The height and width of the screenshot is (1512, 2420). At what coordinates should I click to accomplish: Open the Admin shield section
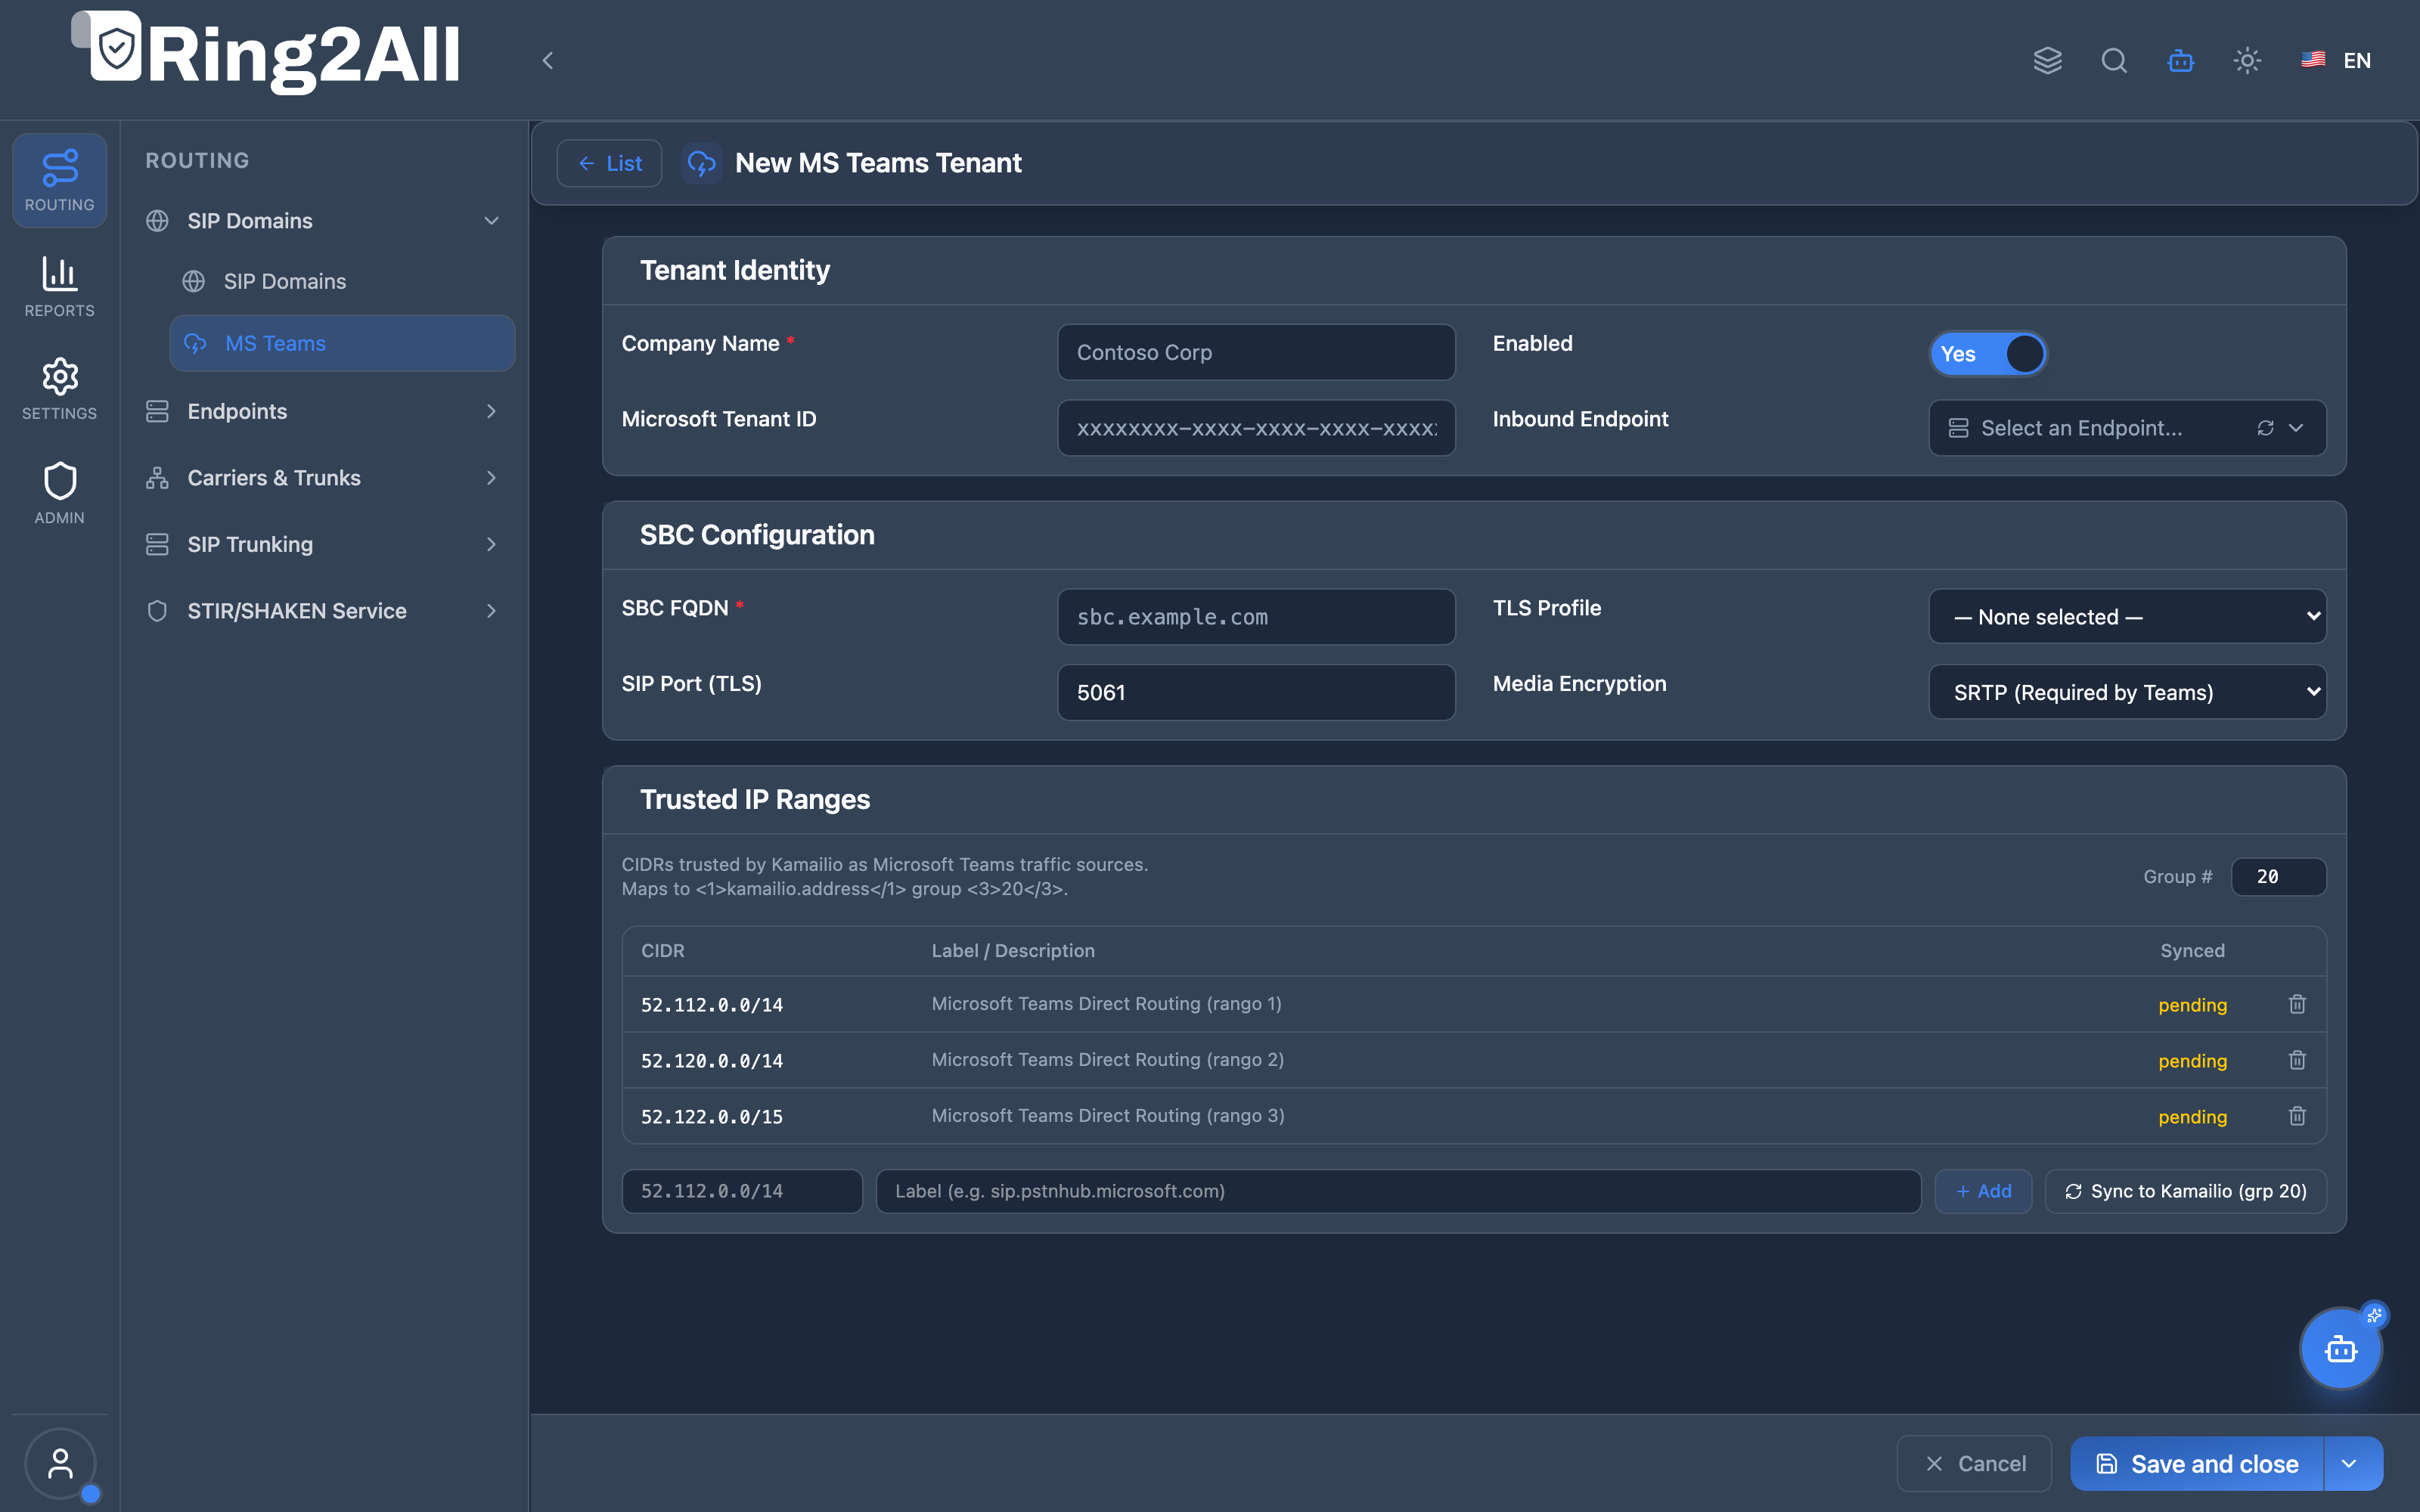point(59,493)
